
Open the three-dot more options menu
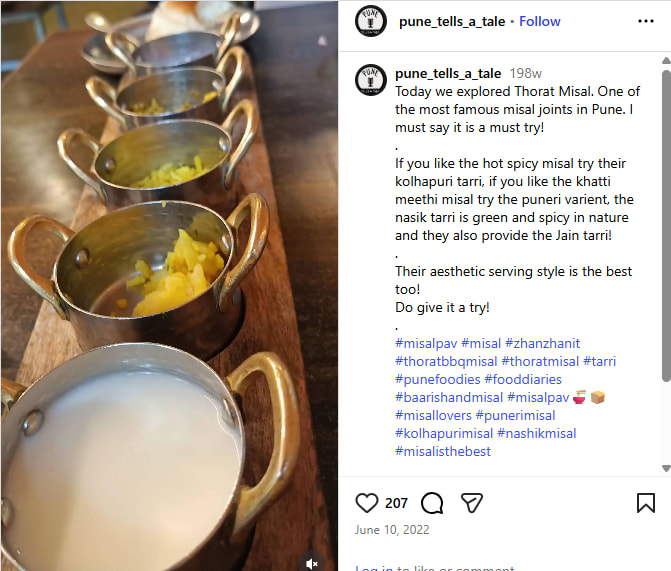646,21
